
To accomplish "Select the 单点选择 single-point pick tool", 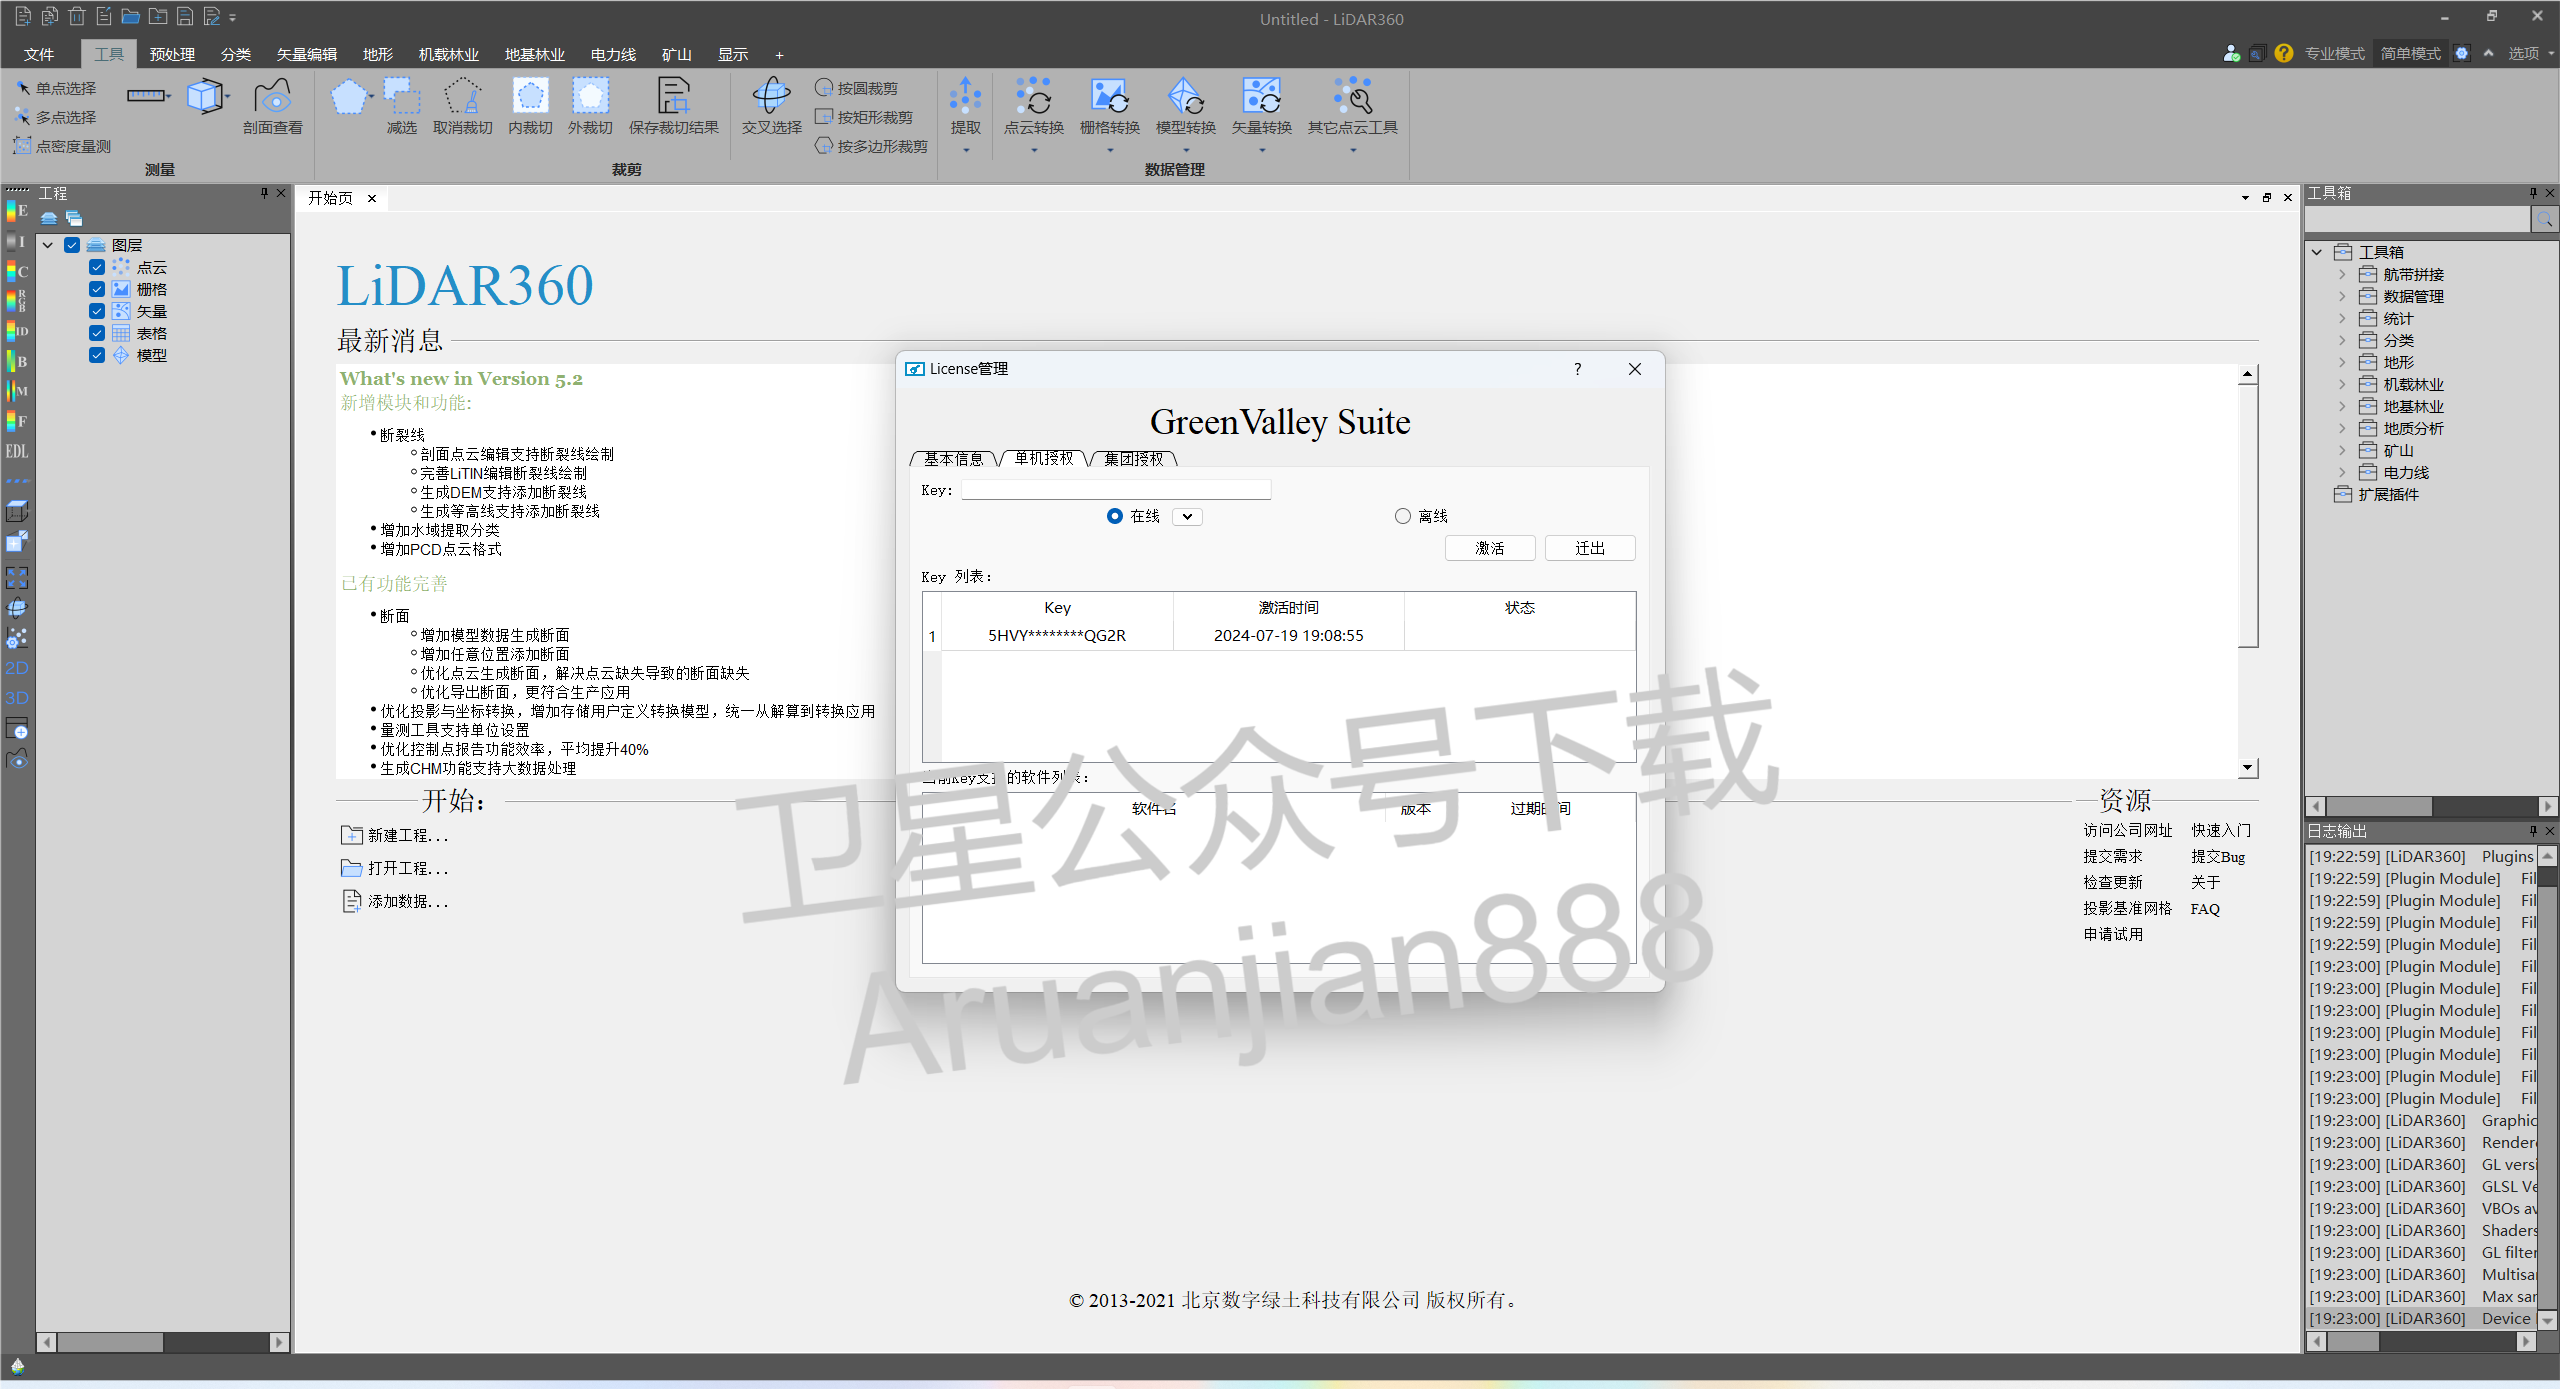I will pos(57,89).
